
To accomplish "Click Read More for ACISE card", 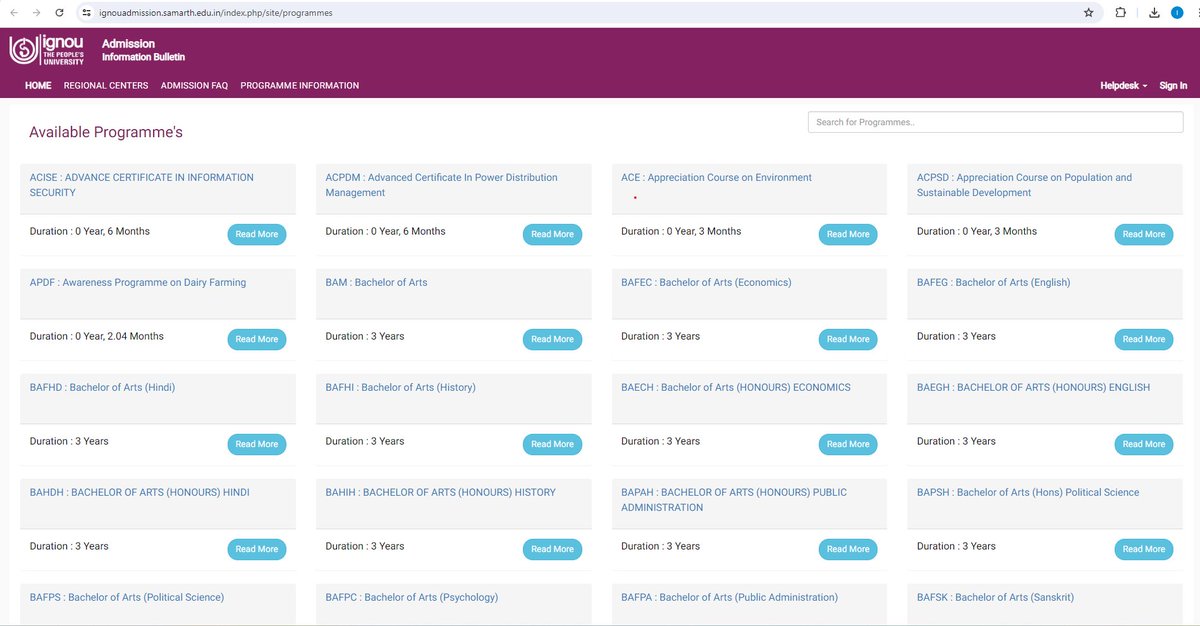I will [257, 234].
